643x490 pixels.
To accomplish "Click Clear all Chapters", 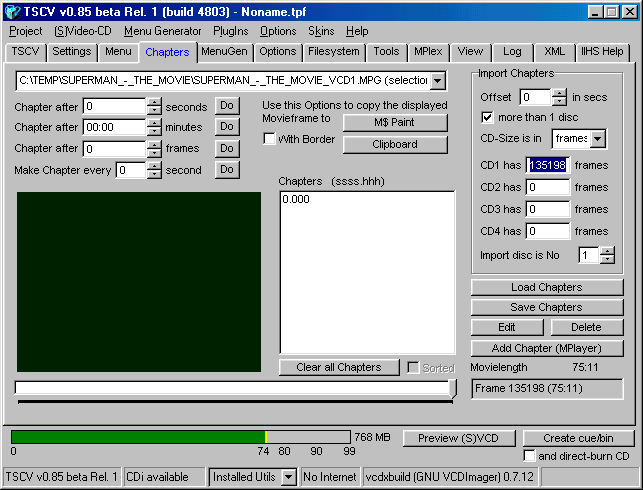I will pos(339,367).
